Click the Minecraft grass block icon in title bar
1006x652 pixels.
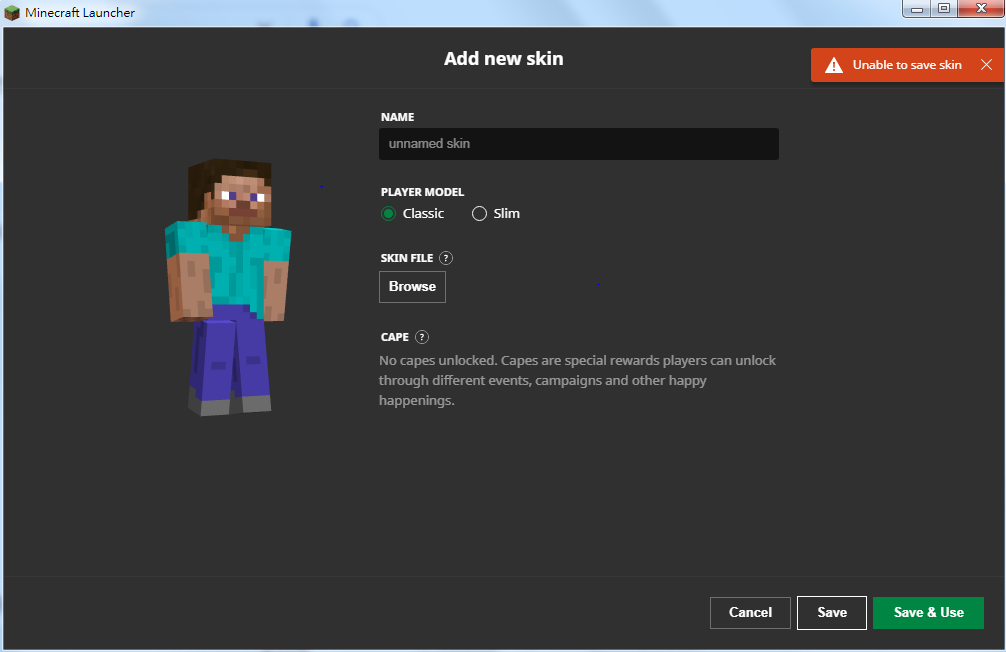click(12, 13)
